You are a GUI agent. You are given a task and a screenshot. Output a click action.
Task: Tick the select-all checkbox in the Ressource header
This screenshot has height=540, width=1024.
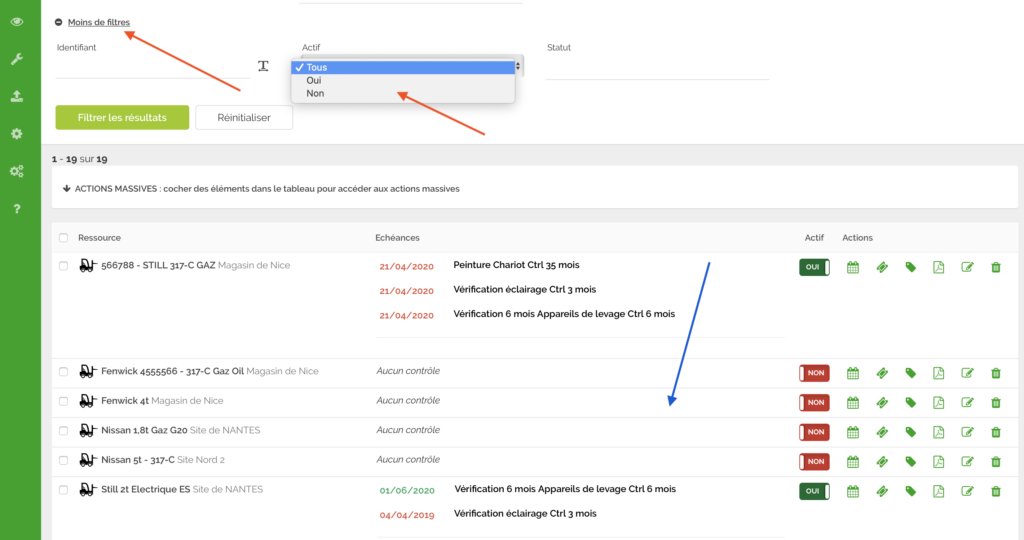tap(64, 238)
